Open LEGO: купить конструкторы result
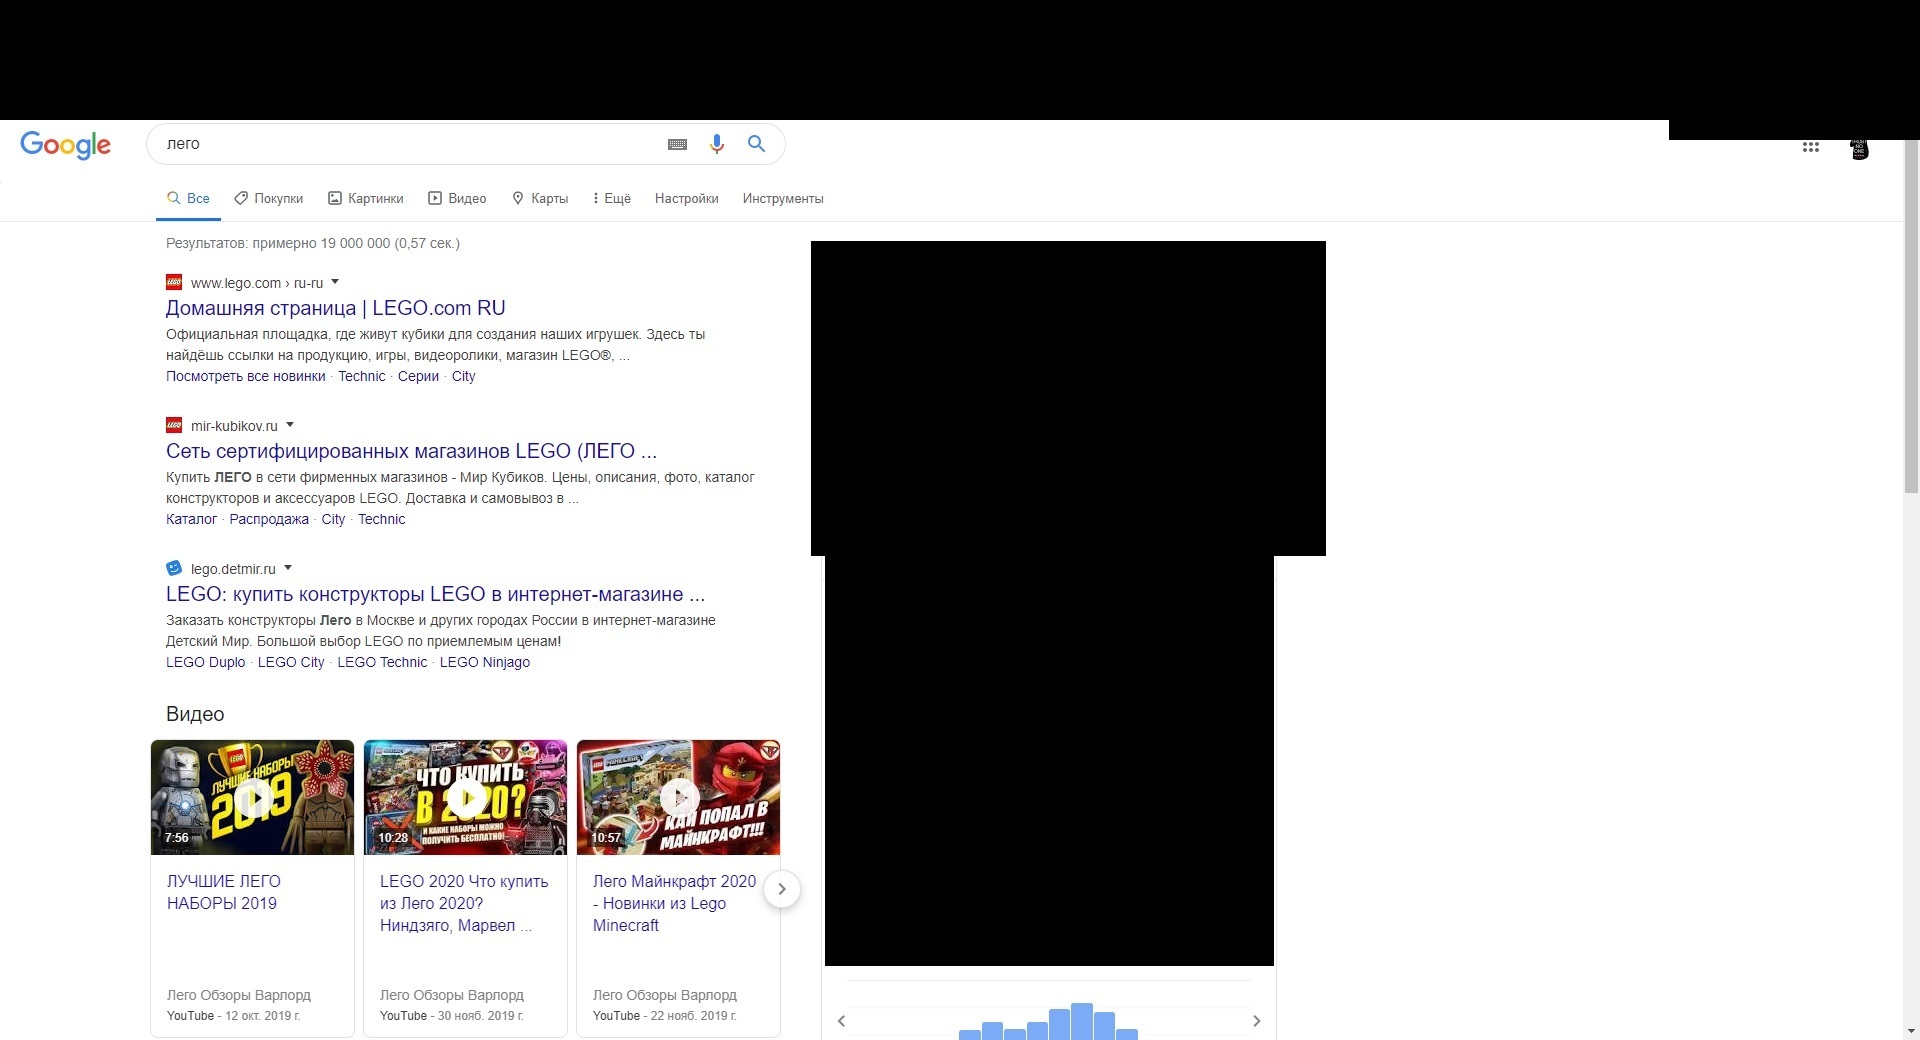 point(436,594)
